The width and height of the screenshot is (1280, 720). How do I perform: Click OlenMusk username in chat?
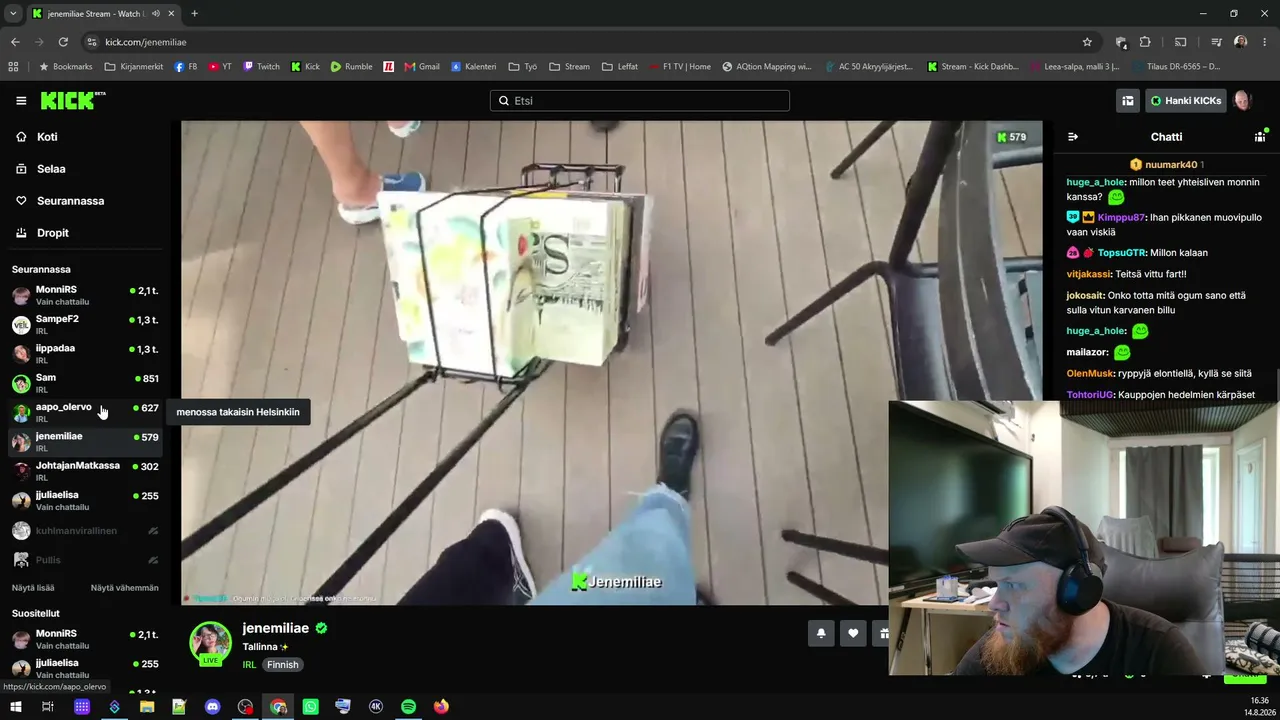(x=1090, y=373)
